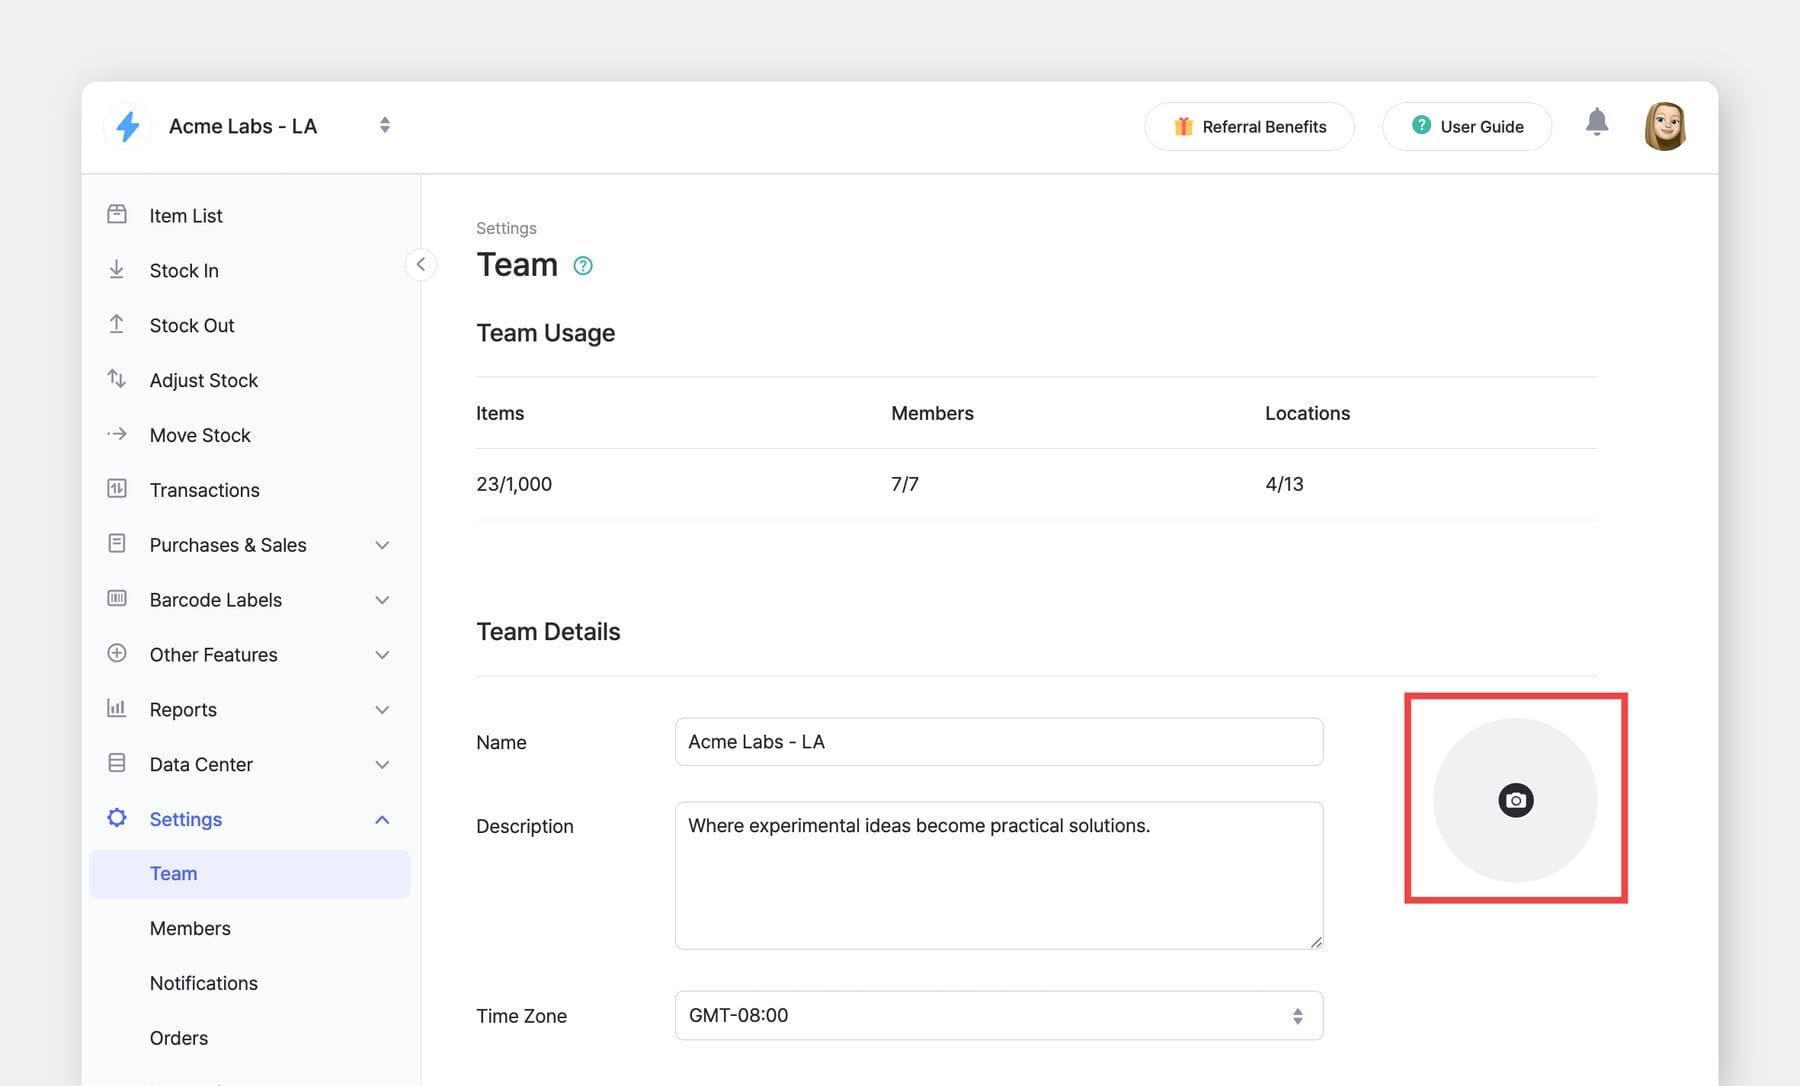Open Stock In from the sidebar icon

tap(117, 269)
